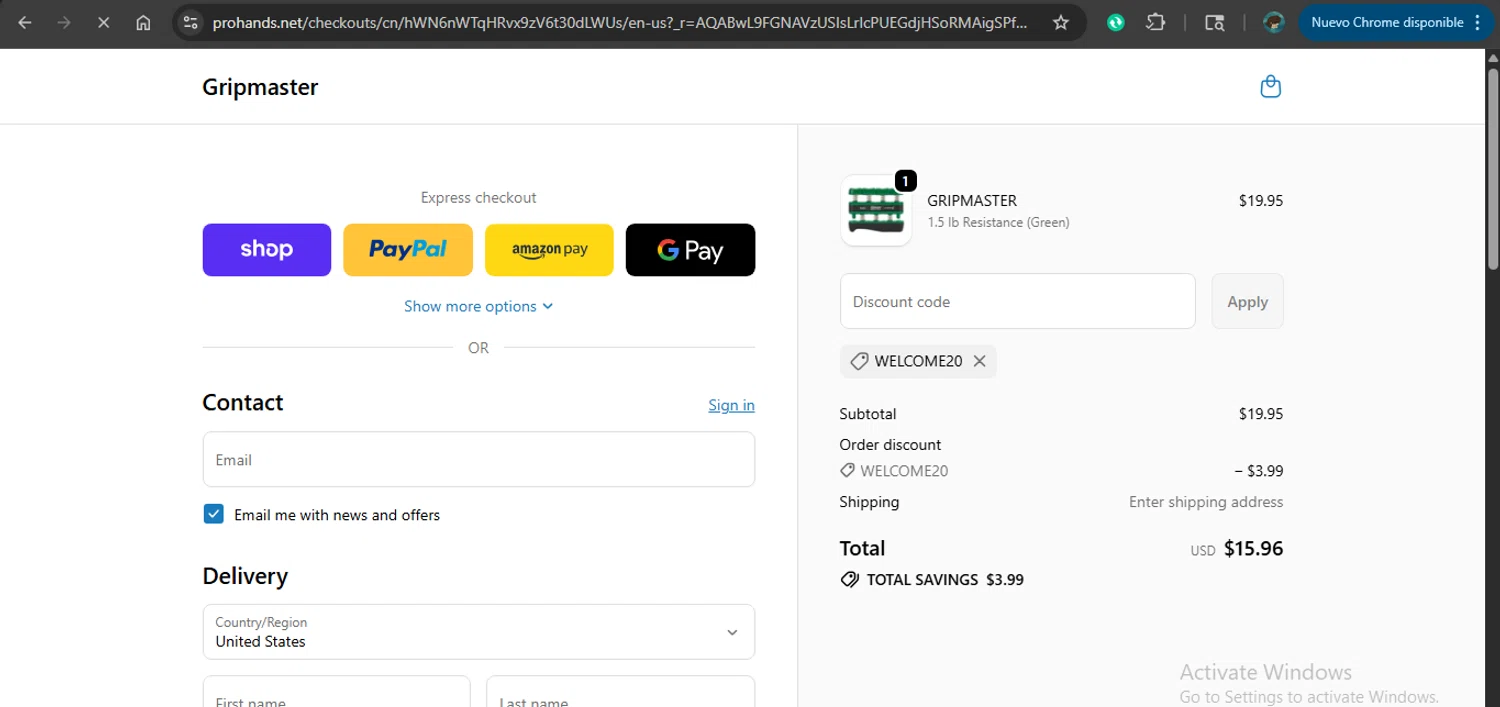This screenshot has height=707, width=1500.
Task: Click the Sign in link
Action: (x=731, y=405)
